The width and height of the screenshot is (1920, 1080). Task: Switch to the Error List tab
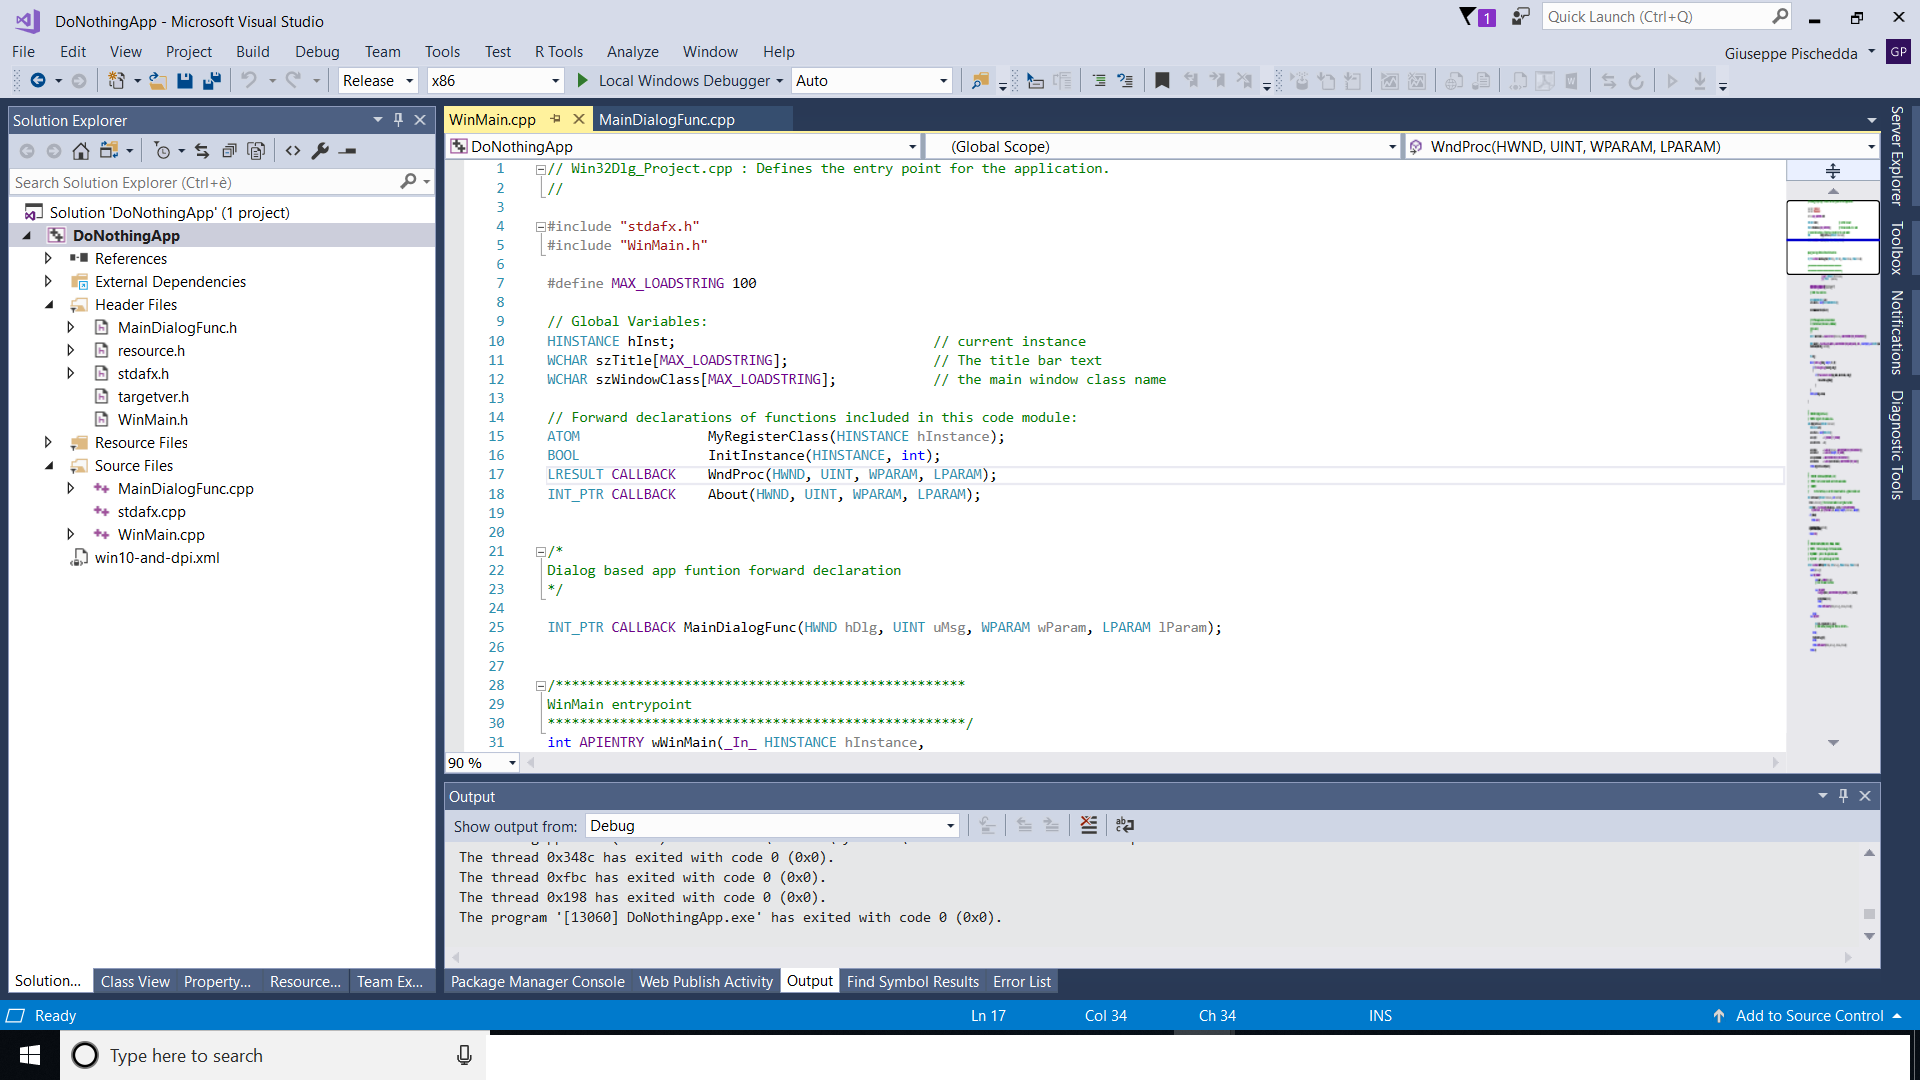click(1021, 982)
